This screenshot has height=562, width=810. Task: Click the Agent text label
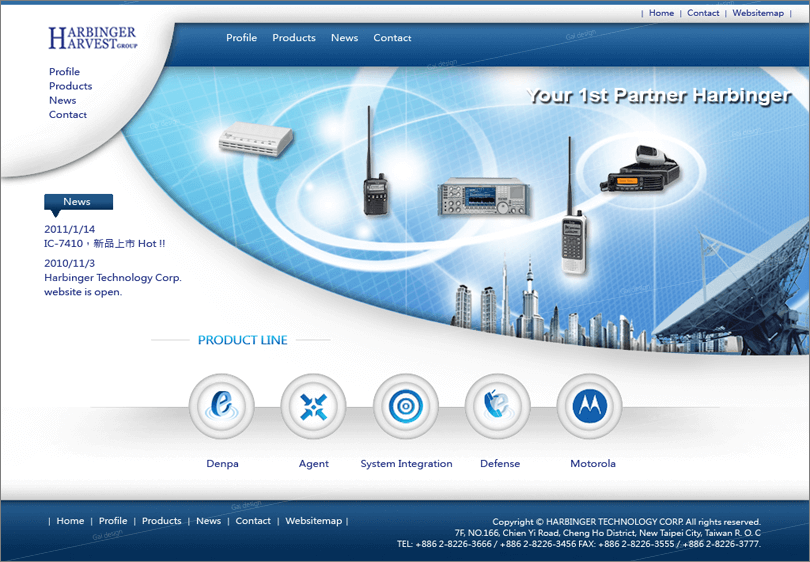[x=314, y=463]
